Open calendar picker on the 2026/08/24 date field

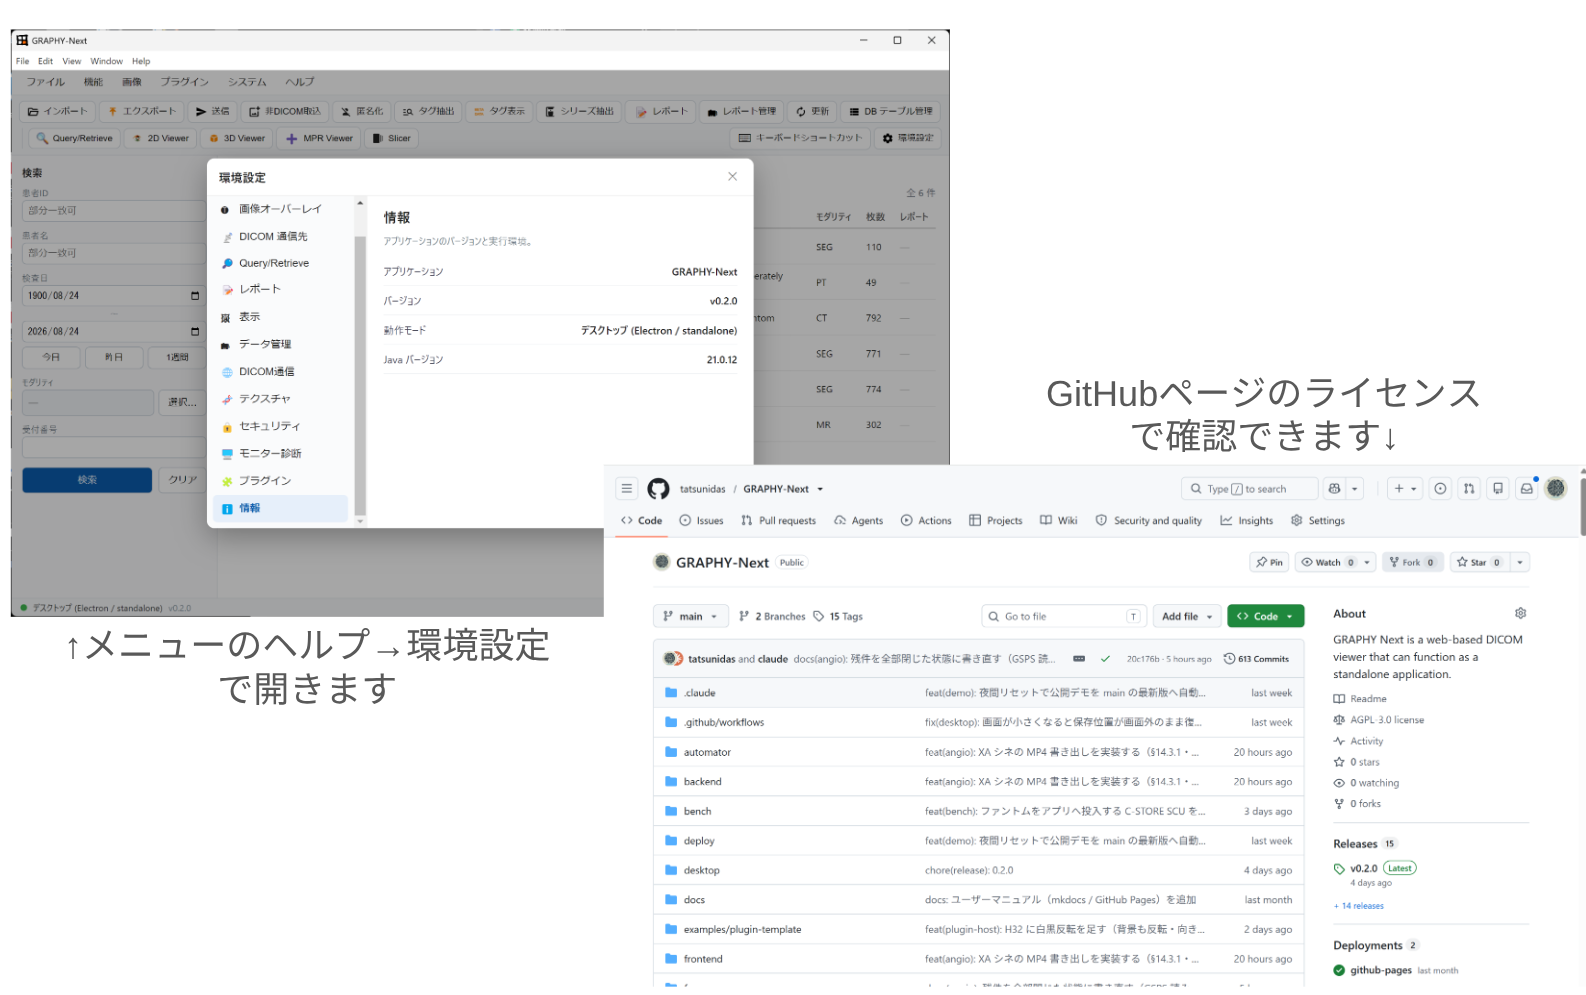(x=195, y=332)
